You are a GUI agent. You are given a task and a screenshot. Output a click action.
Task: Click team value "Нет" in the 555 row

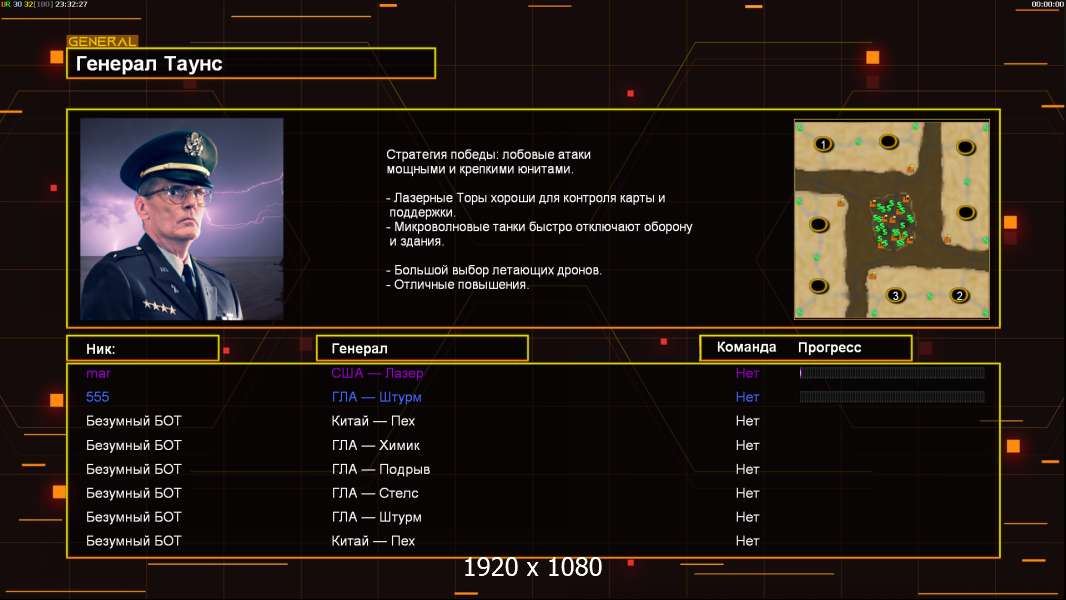point(747,397)
